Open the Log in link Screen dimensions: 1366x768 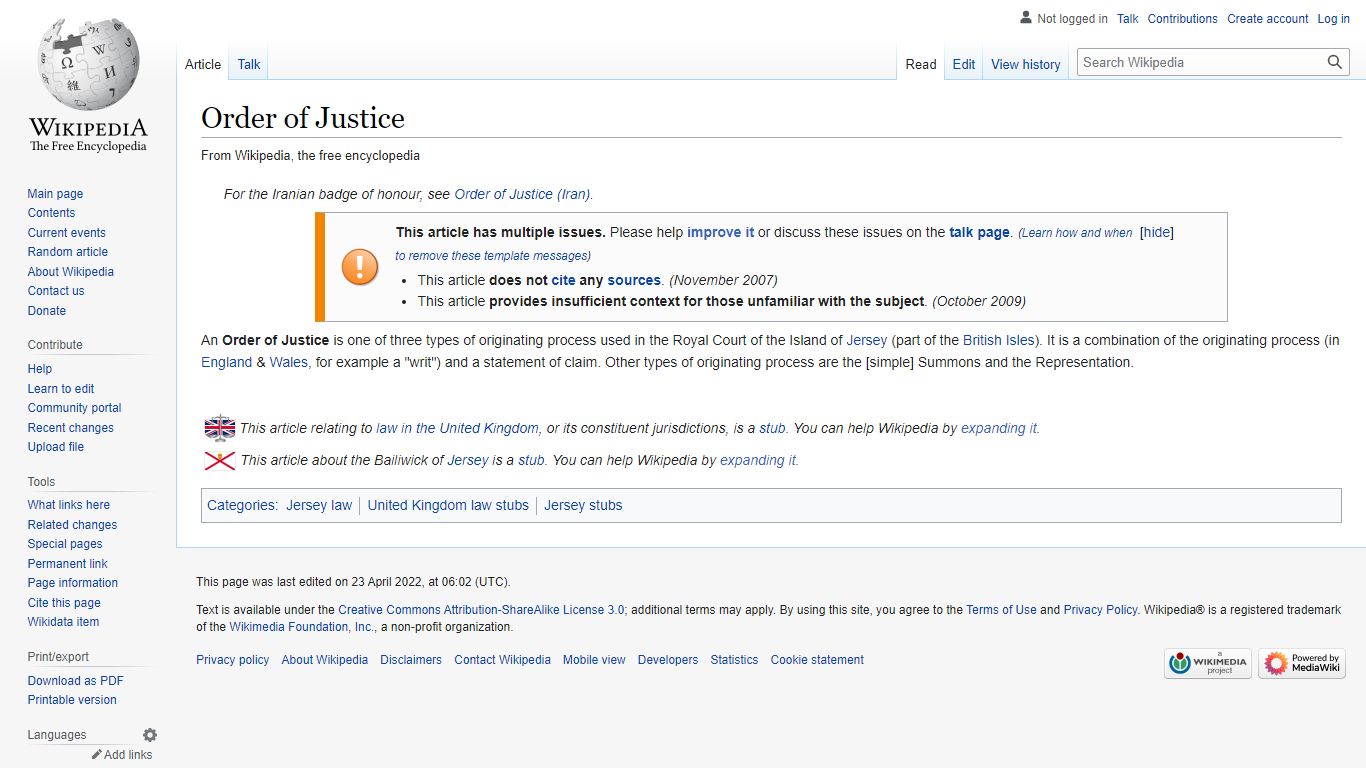click(1334, 19)
